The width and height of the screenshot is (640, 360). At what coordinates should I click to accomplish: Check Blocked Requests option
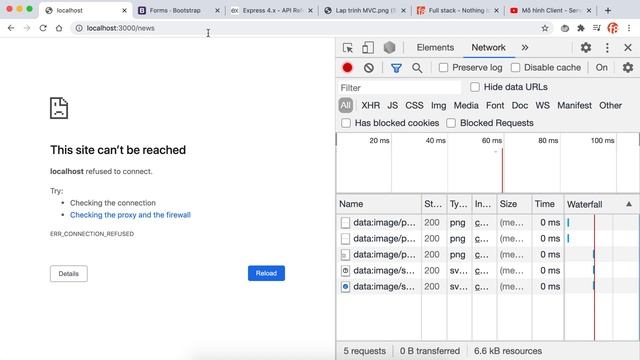click(451, 123)
